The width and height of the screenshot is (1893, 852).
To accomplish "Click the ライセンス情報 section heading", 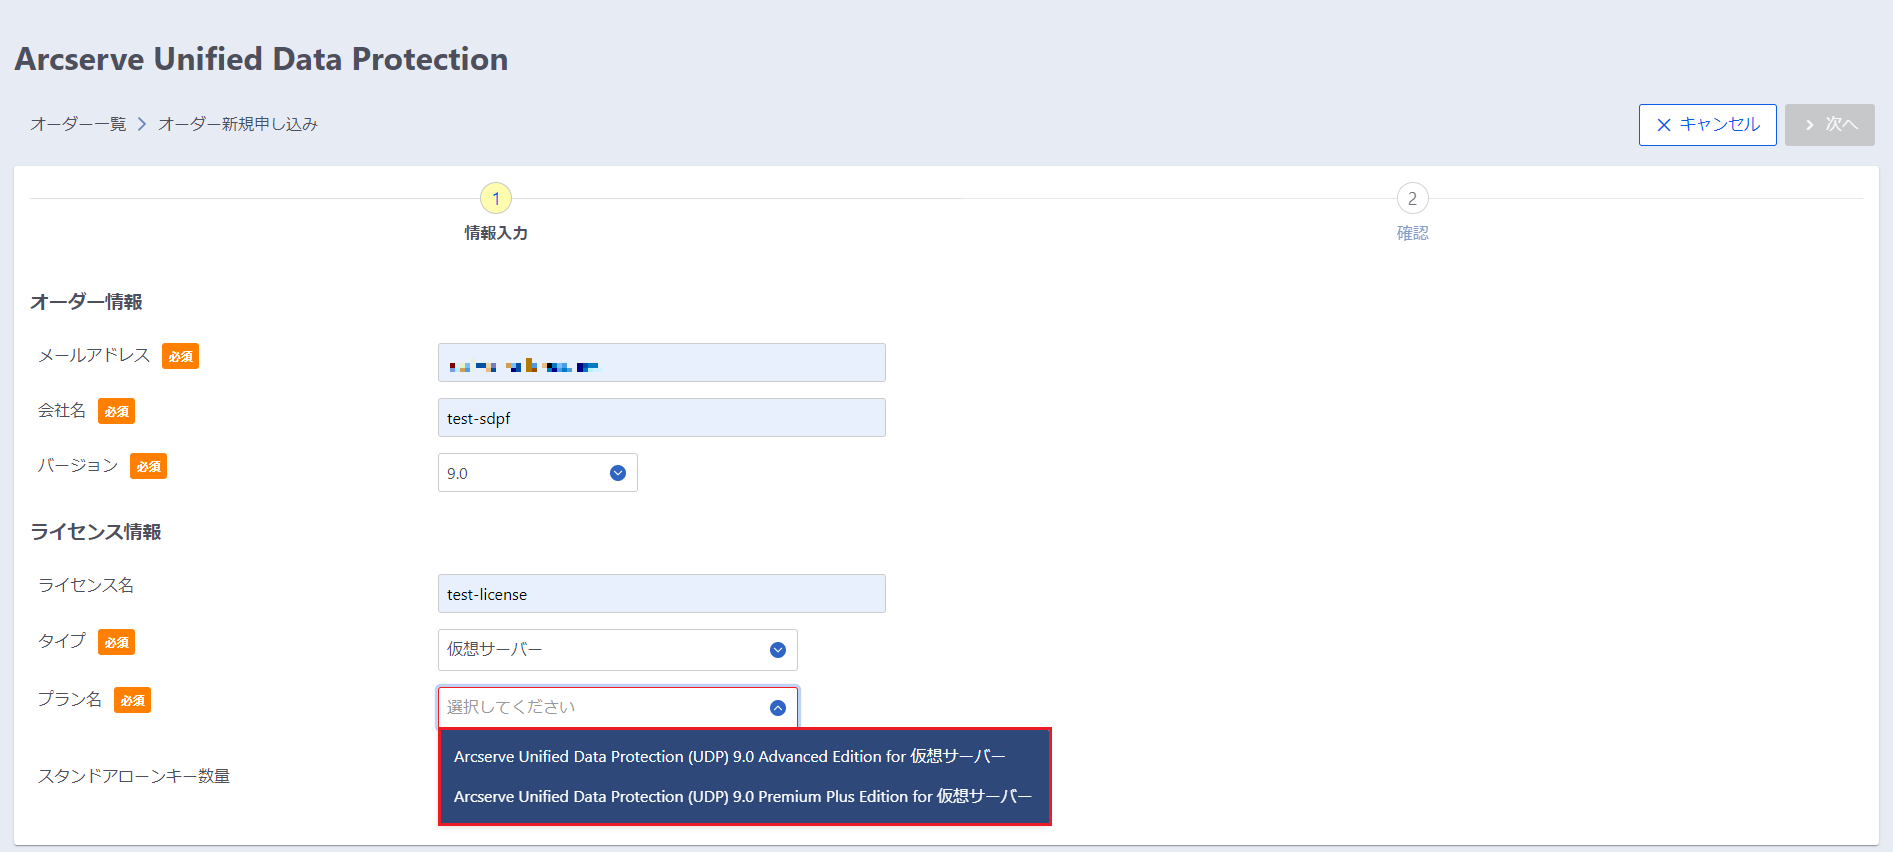I will point(96,532).
